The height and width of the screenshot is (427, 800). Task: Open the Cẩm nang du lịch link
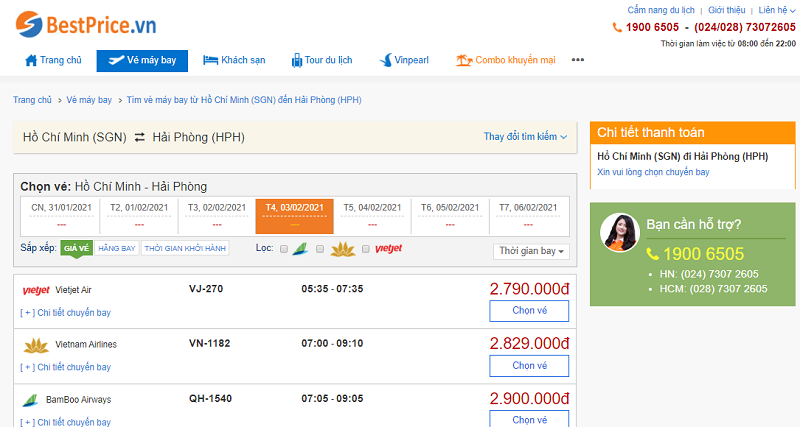[661, 10]
